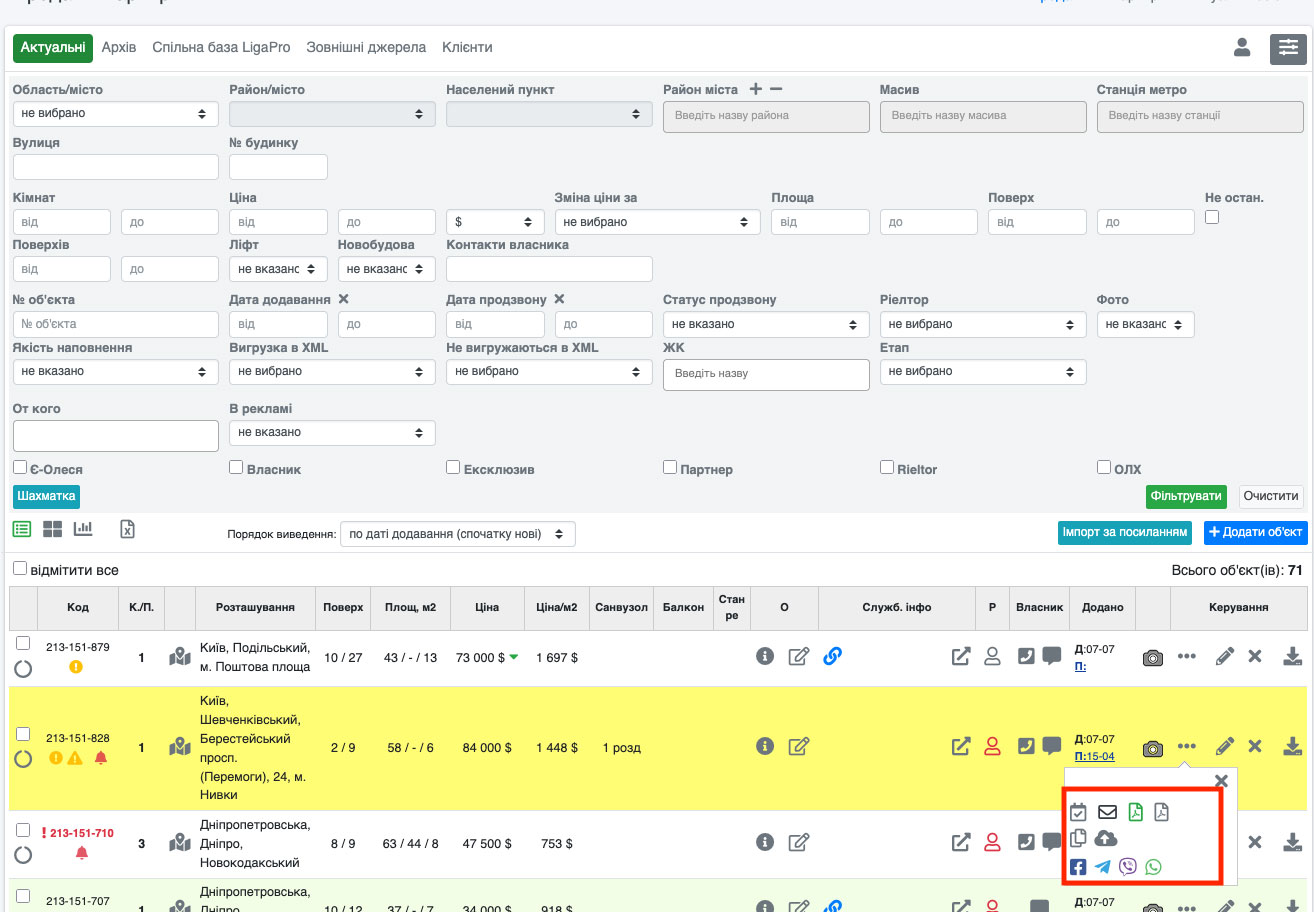Click the Facebook share icon
Screen dimensions: 1314x912
point(1078,867)
